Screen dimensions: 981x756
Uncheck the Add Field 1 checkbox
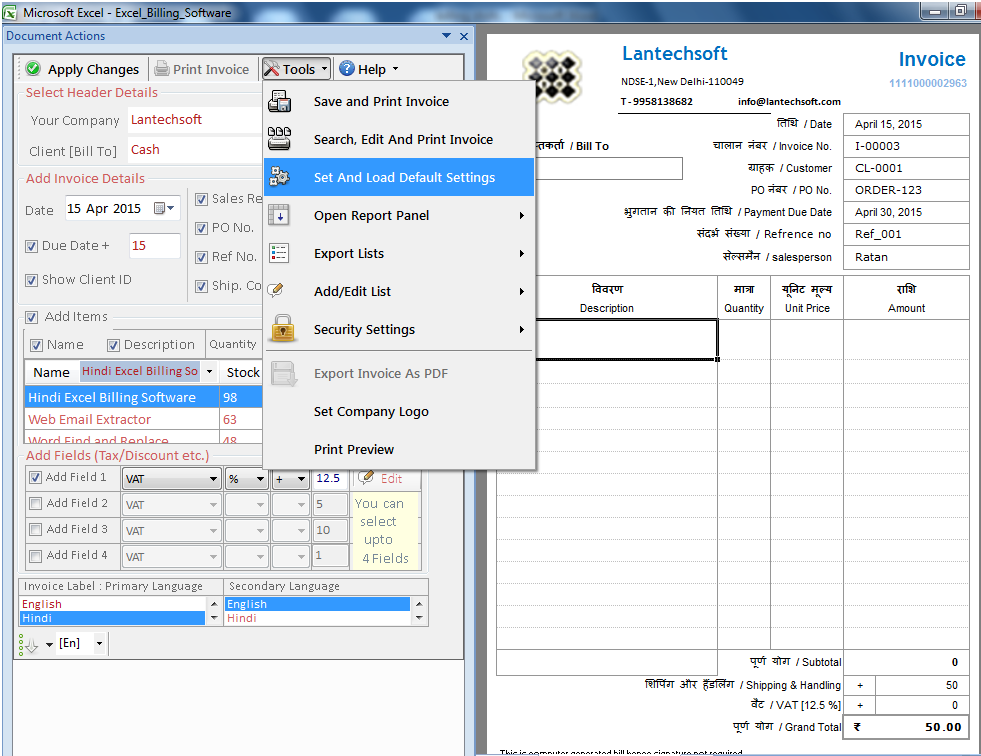[36, 477]
